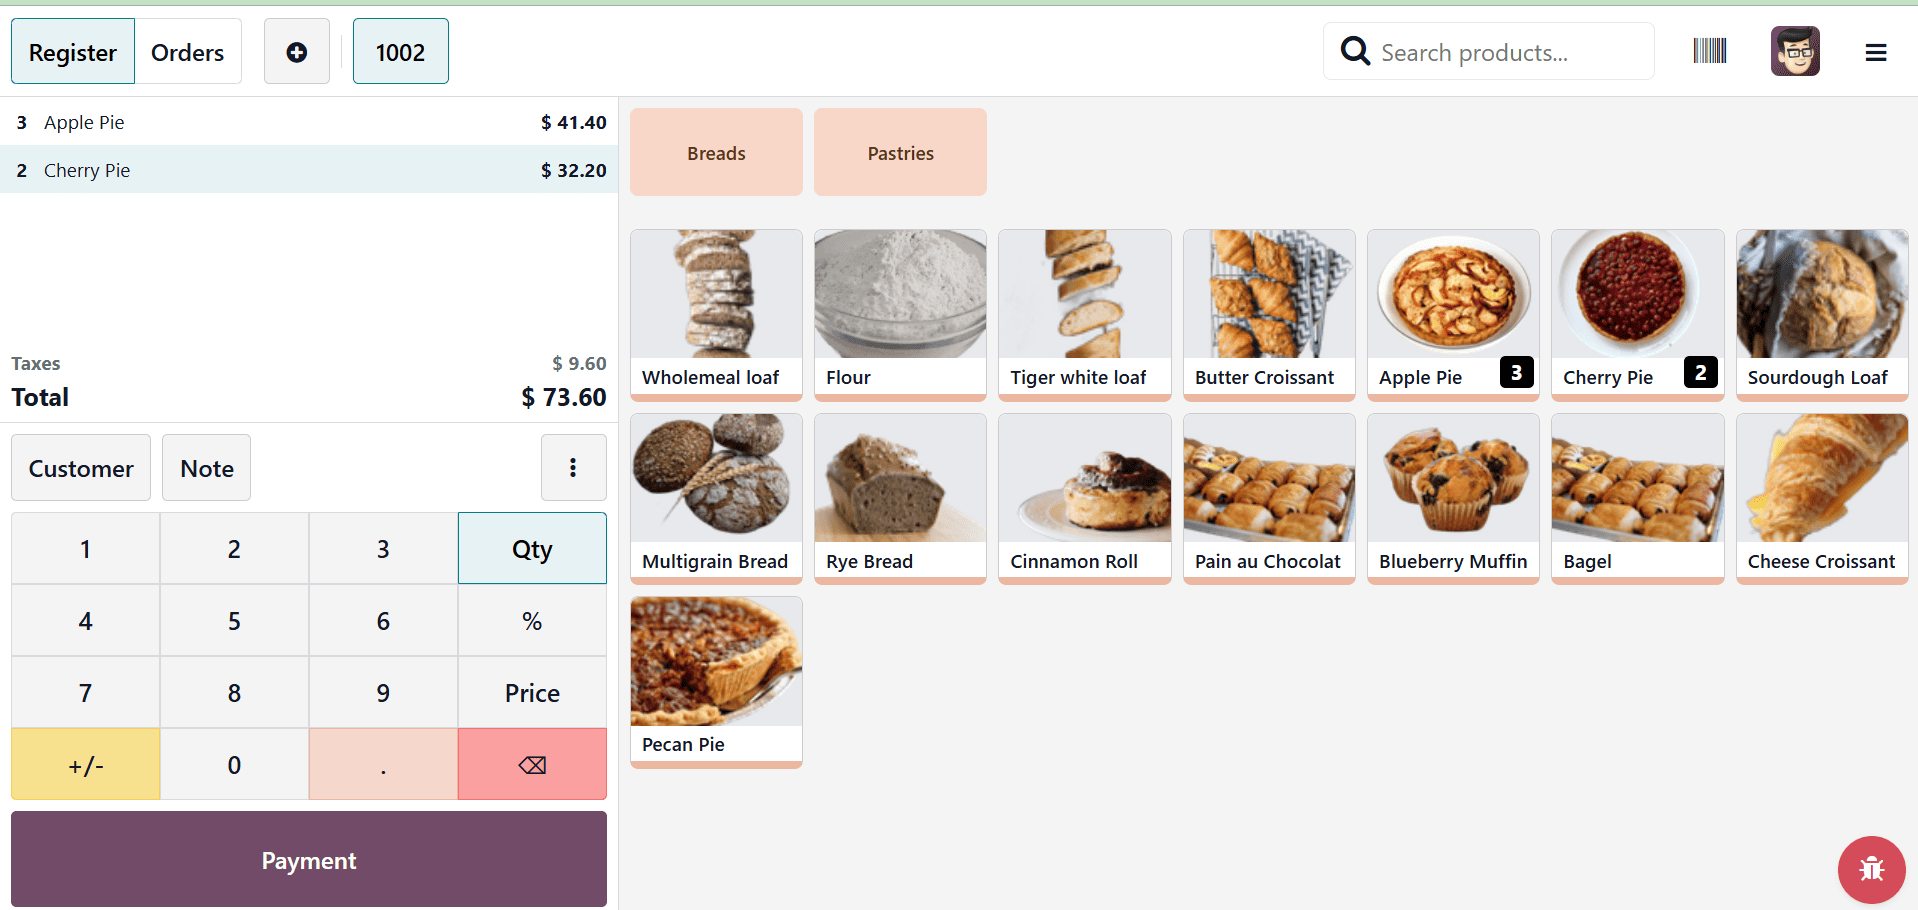
Task: Switch to the Orders tab
Action: 187,51
